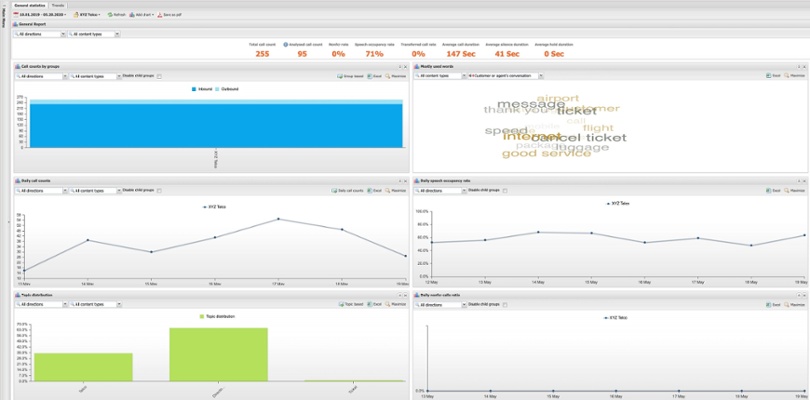This screenshot has height=400, width=810.
Task: Click the 71% Speech occupancy rate value
Action: tap(375, 54)
